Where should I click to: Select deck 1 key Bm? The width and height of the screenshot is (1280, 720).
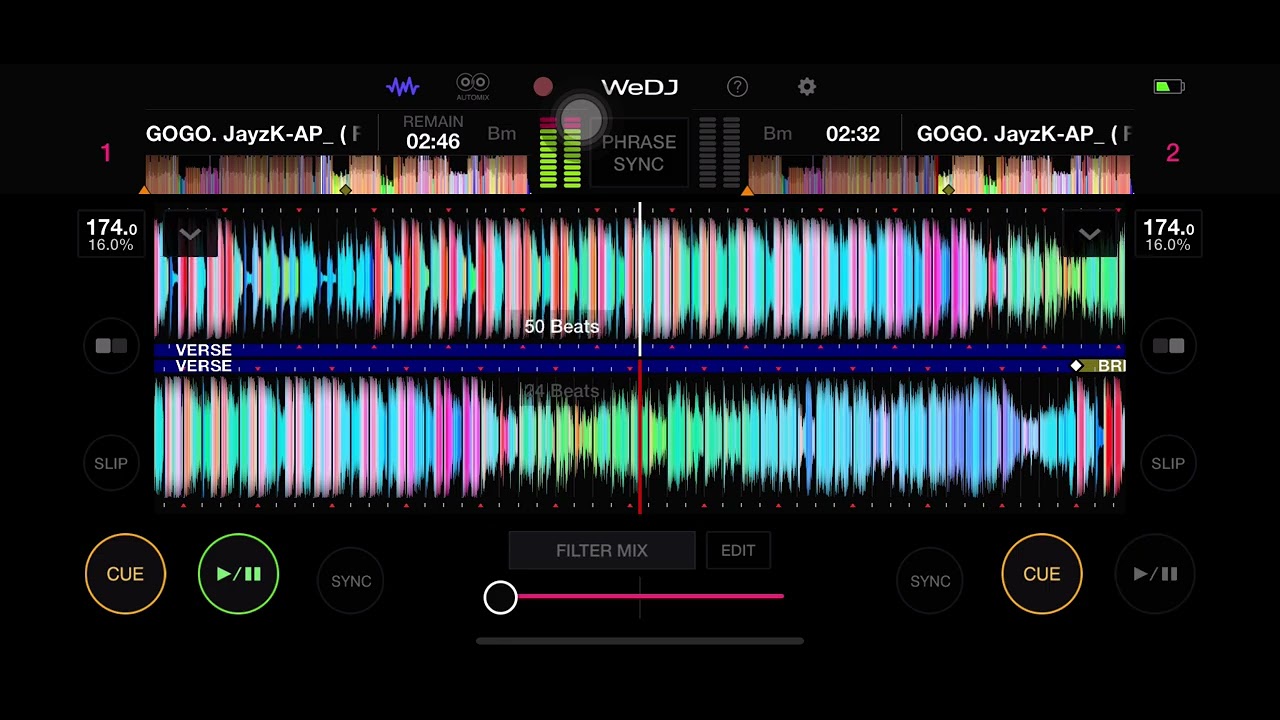[x=502, y=134]
